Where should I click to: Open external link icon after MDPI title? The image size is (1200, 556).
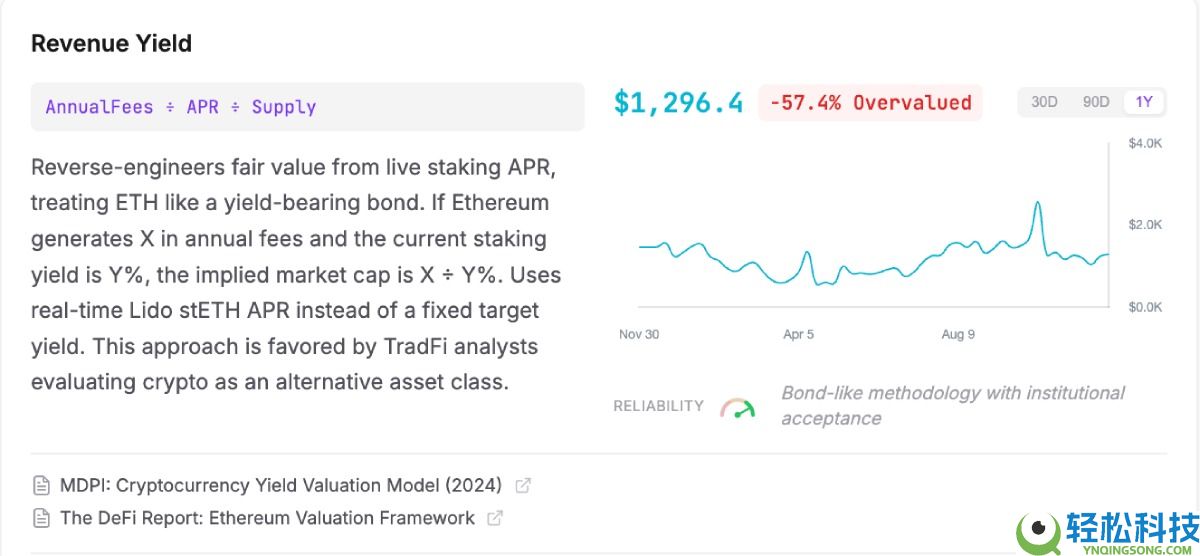pyautogui.click(x=522, y=486)
